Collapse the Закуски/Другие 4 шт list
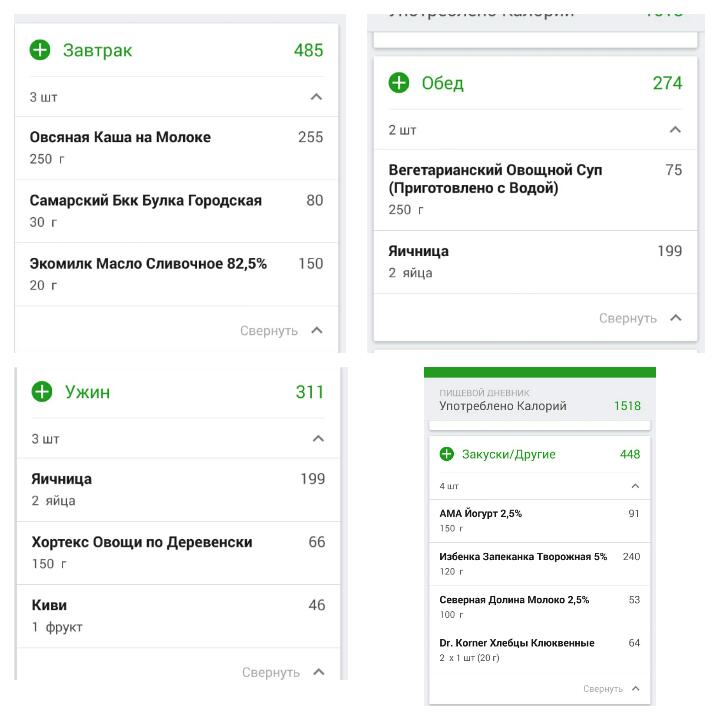Image resolution: width=720 pixels, height=720 pixels. (635, 486)
